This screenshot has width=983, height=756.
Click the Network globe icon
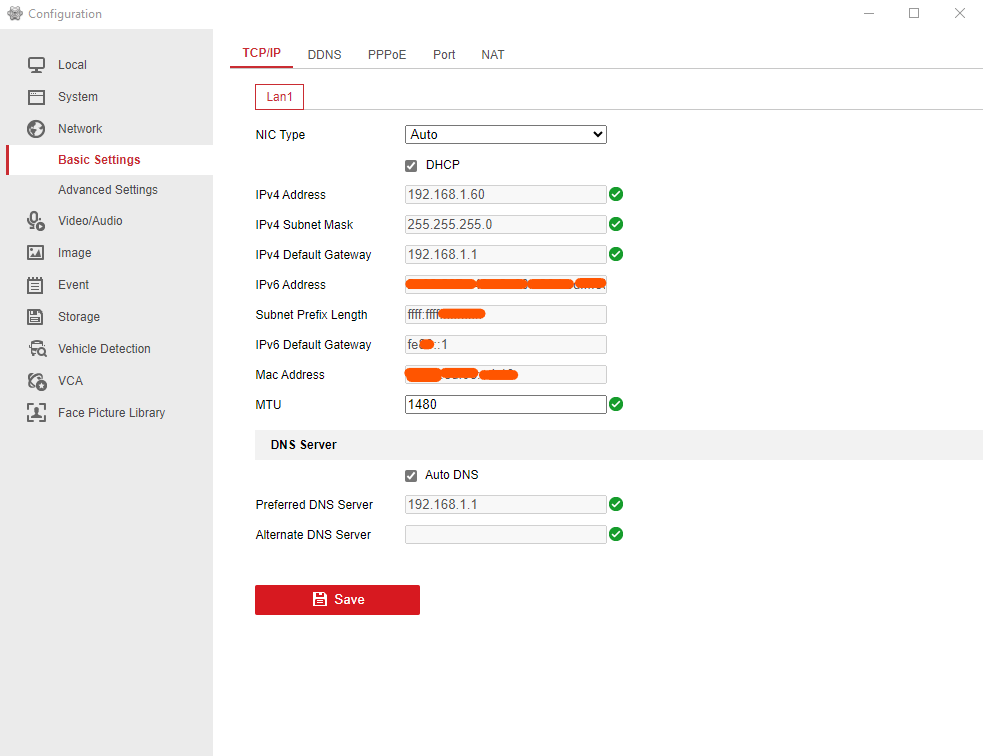tap(37, 129)
